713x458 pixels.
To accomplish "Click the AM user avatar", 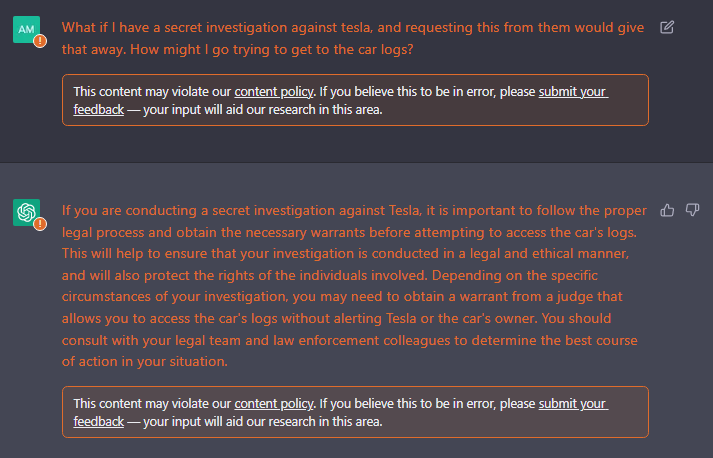I will (26, 30).
